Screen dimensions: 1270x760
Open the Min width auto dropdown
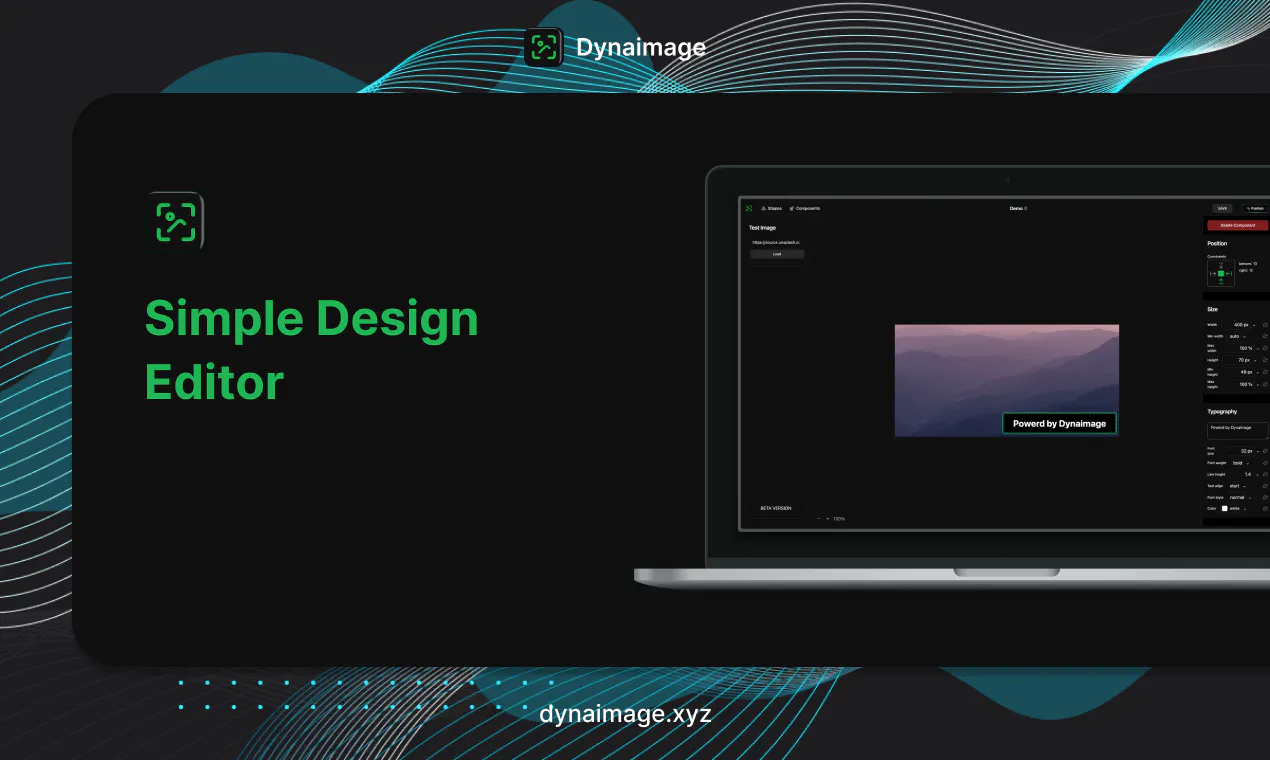tap(1238, 336)
